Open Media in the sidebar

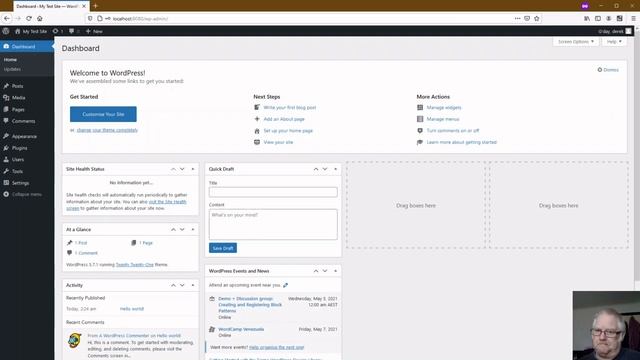point(18,98)
